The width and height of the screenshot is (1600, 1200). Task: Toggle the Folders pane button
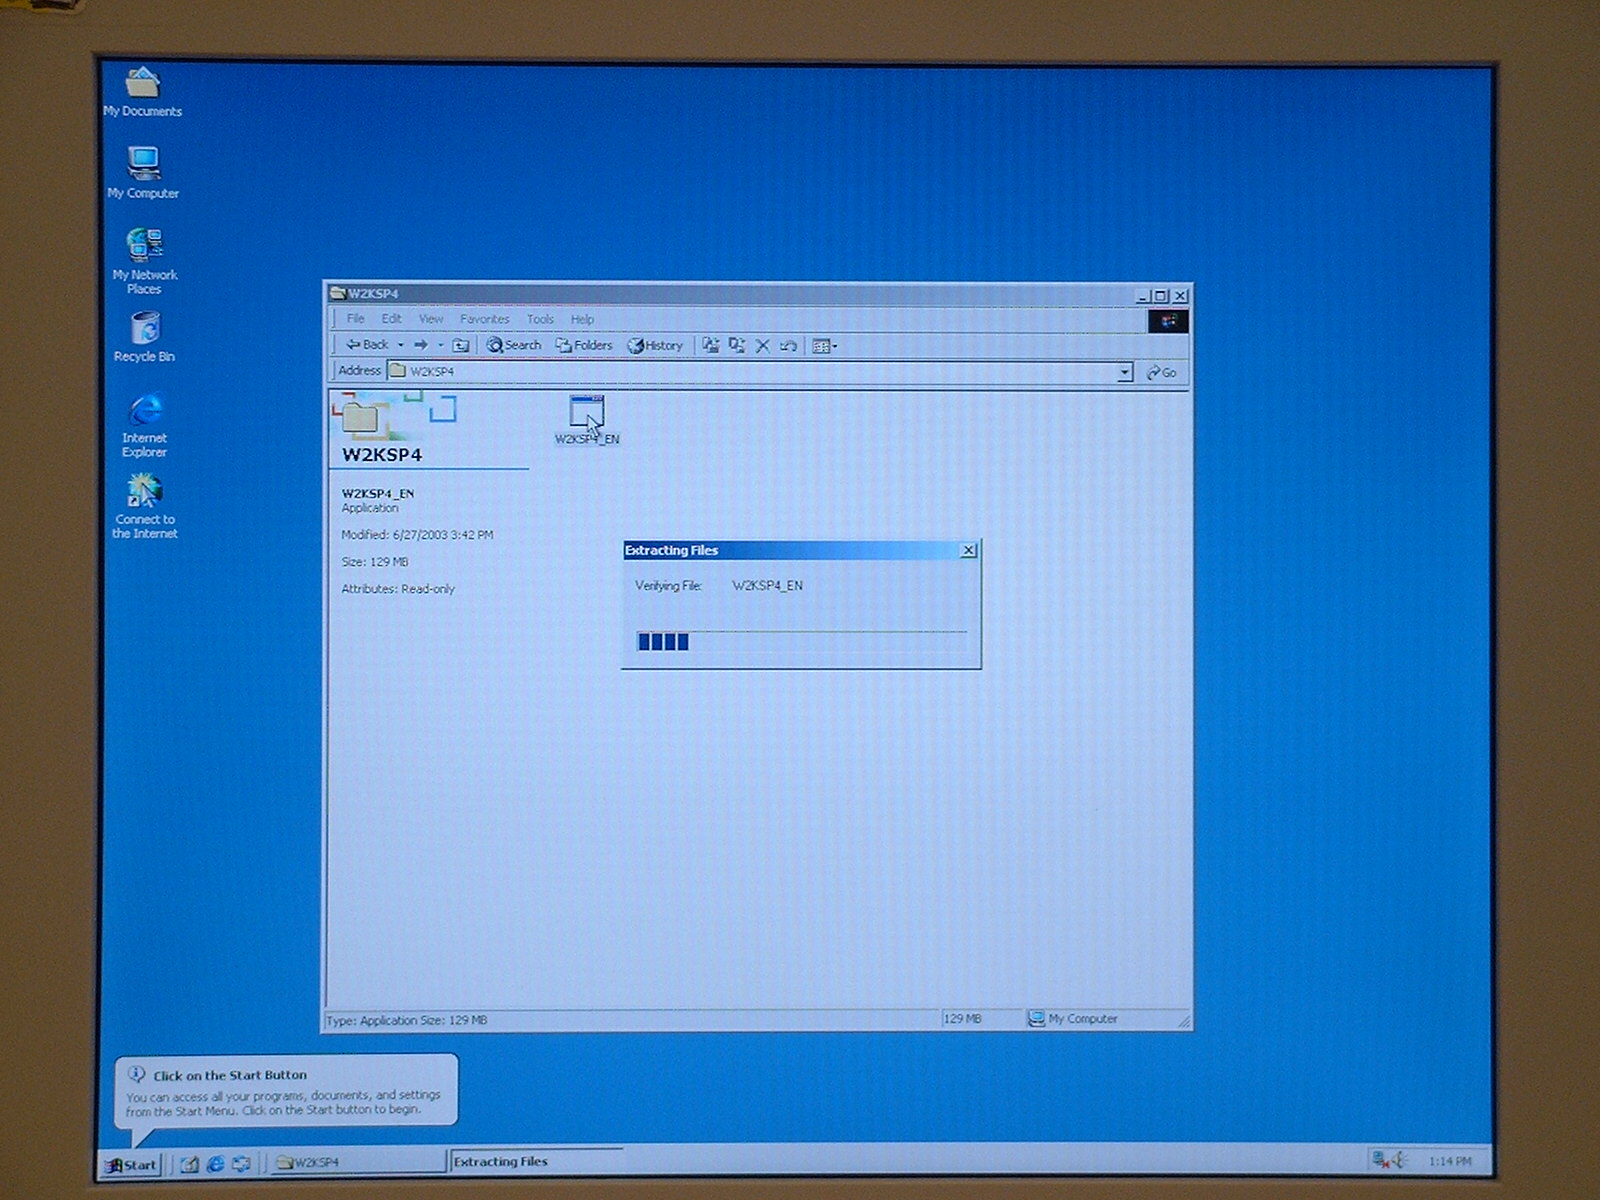click(x=584, y=345)
